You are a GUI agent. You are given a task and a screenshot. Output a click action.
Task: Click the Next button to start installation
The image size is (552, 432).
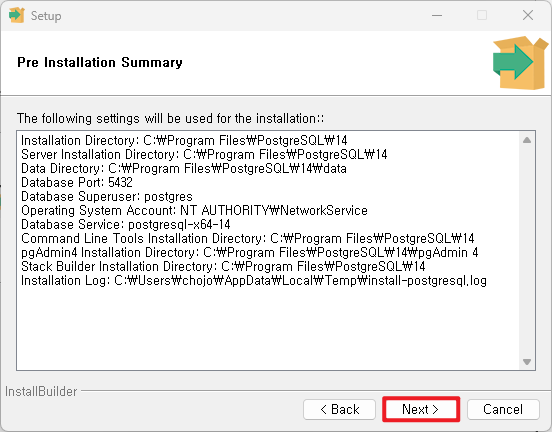coord(421,409)
